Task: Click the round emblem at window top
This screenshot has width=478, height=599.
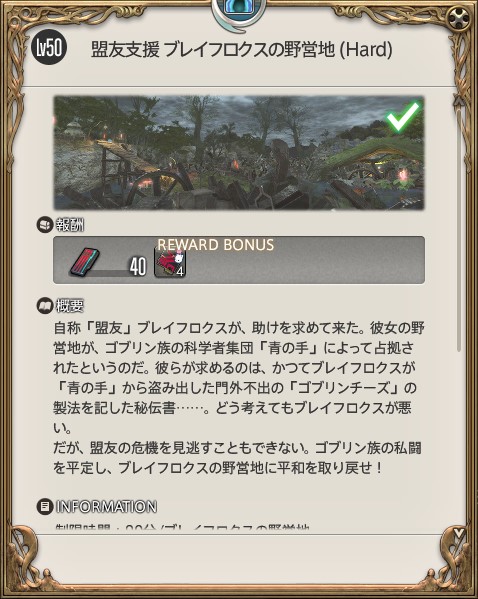Action: tap(239, 11)
